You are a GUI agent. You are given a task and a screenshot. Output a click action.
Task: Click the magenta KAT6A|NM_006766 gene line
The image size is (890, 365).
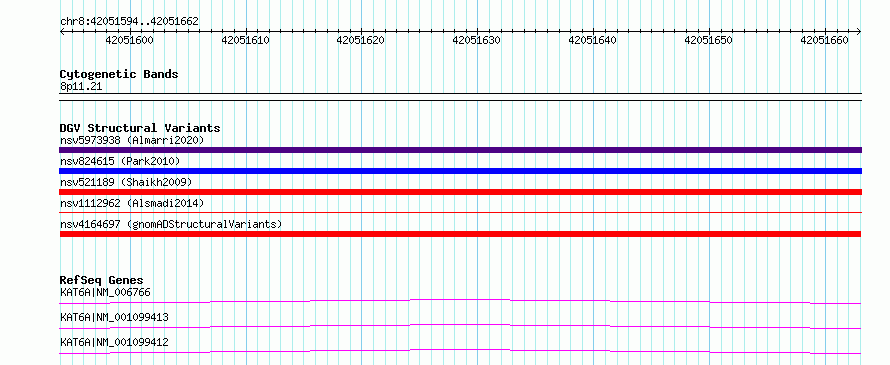click(460, 301)
